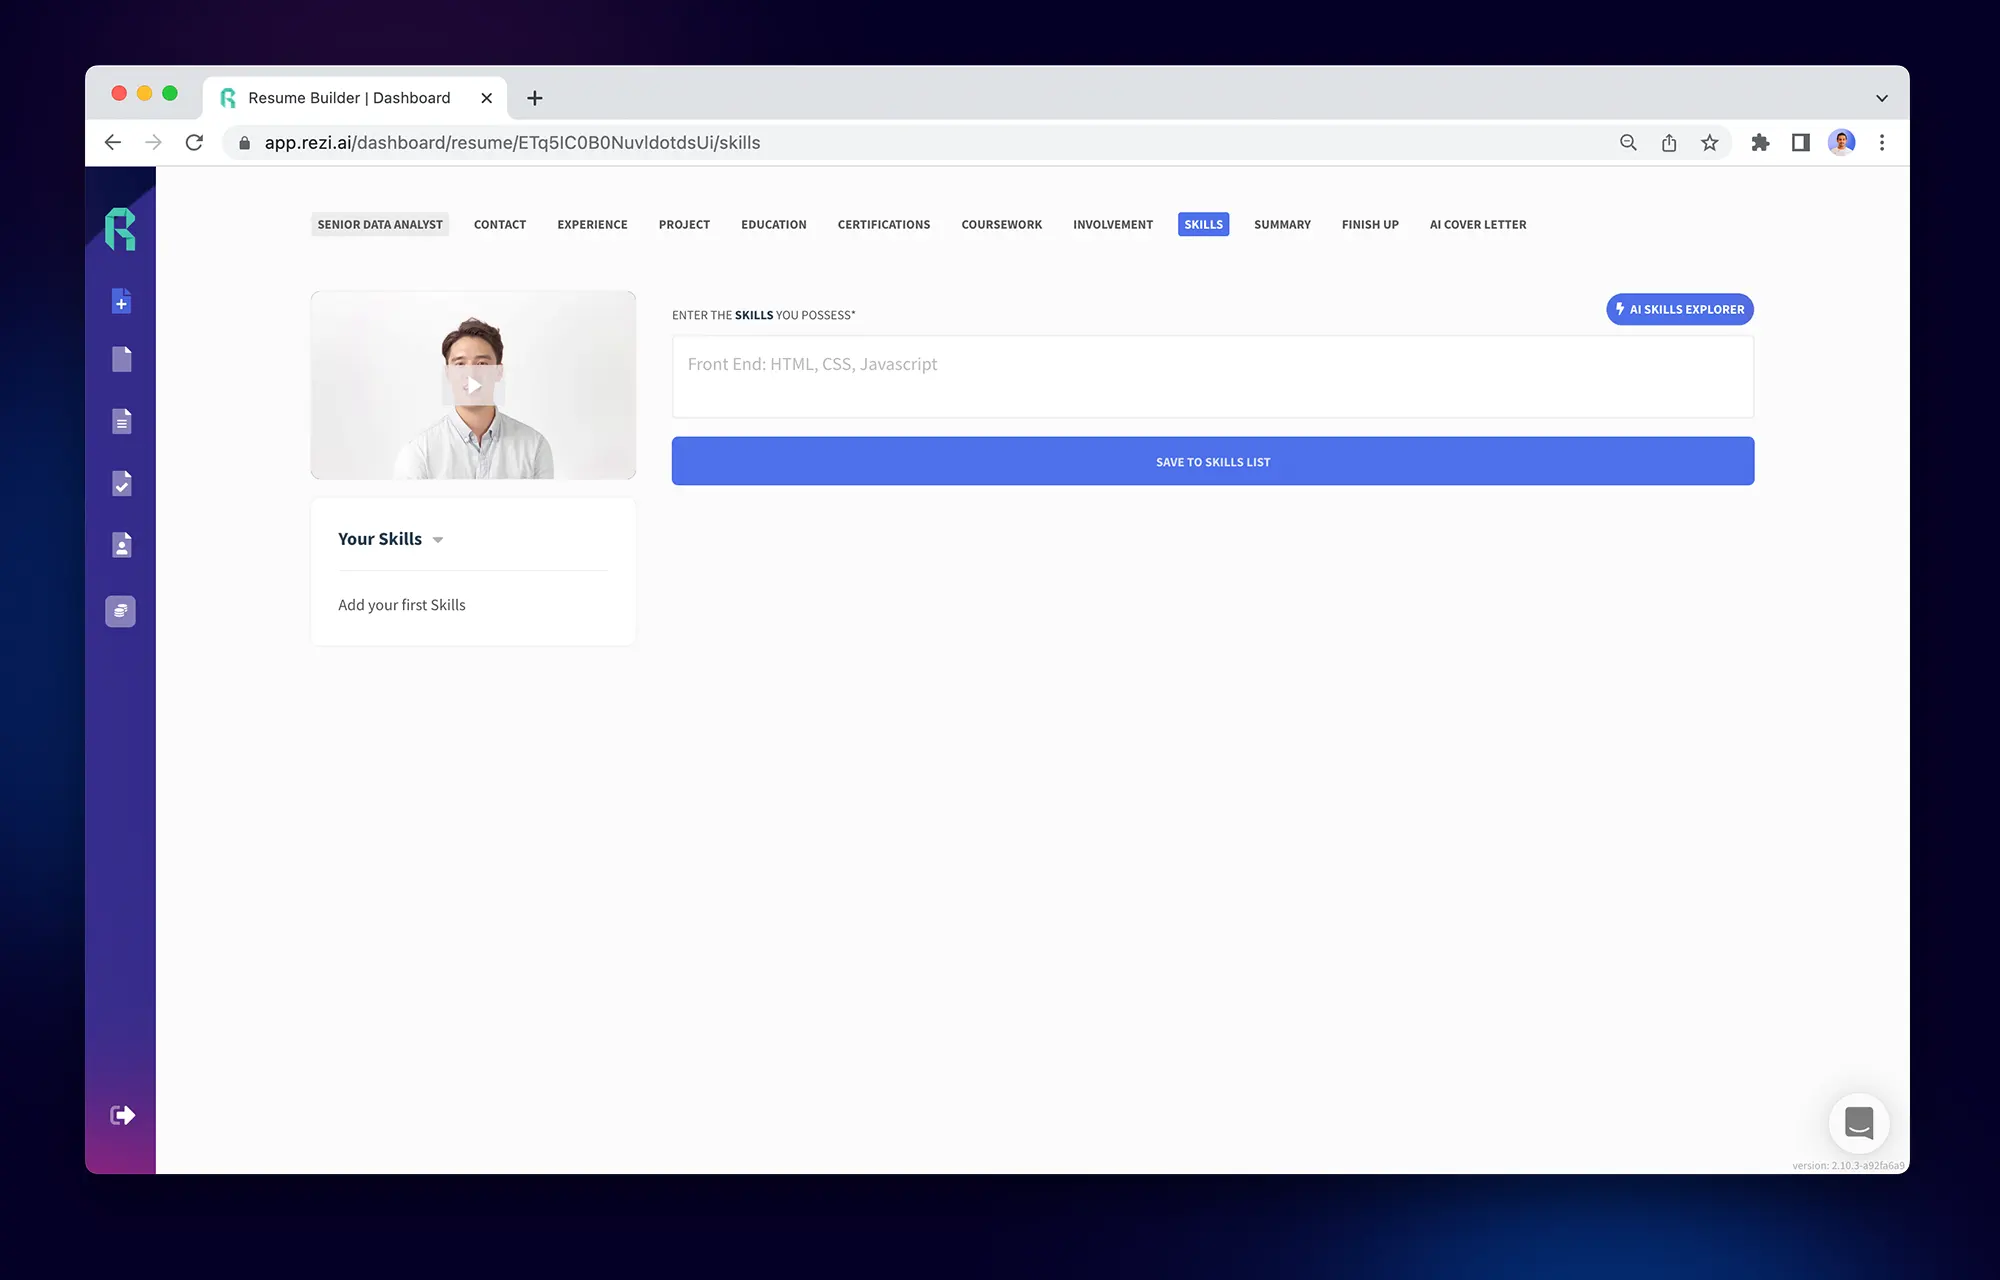Open a new browser tab

coord(535,98)
